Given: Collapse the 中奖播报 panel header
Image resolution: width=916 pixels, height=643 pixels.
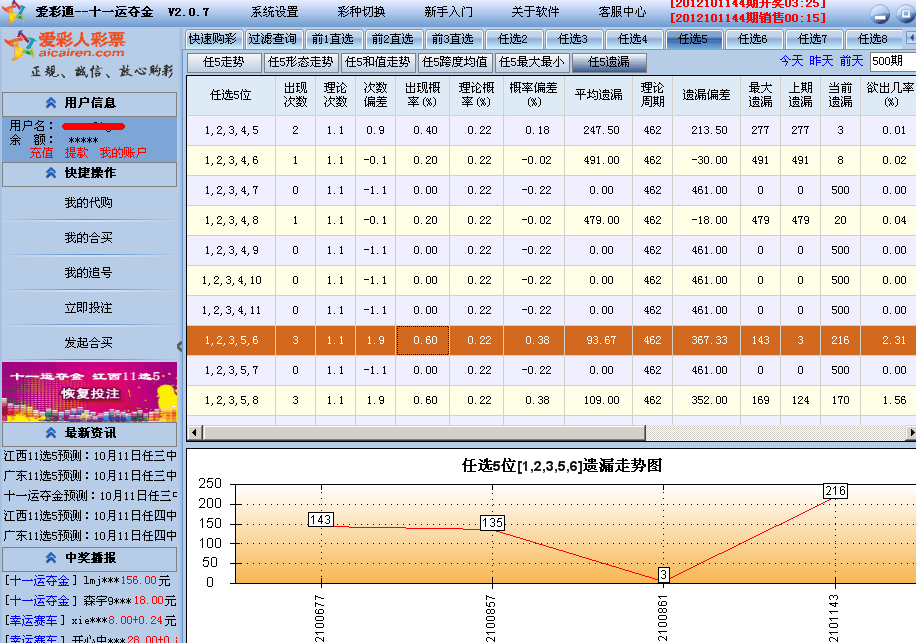Looking at the screenshot, I should click(90, 559).
